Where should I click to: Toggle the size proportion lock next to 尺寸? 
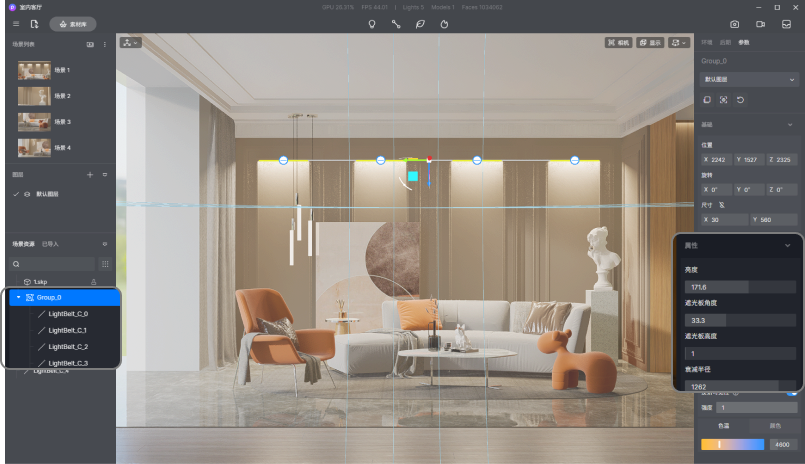(721, 204)
